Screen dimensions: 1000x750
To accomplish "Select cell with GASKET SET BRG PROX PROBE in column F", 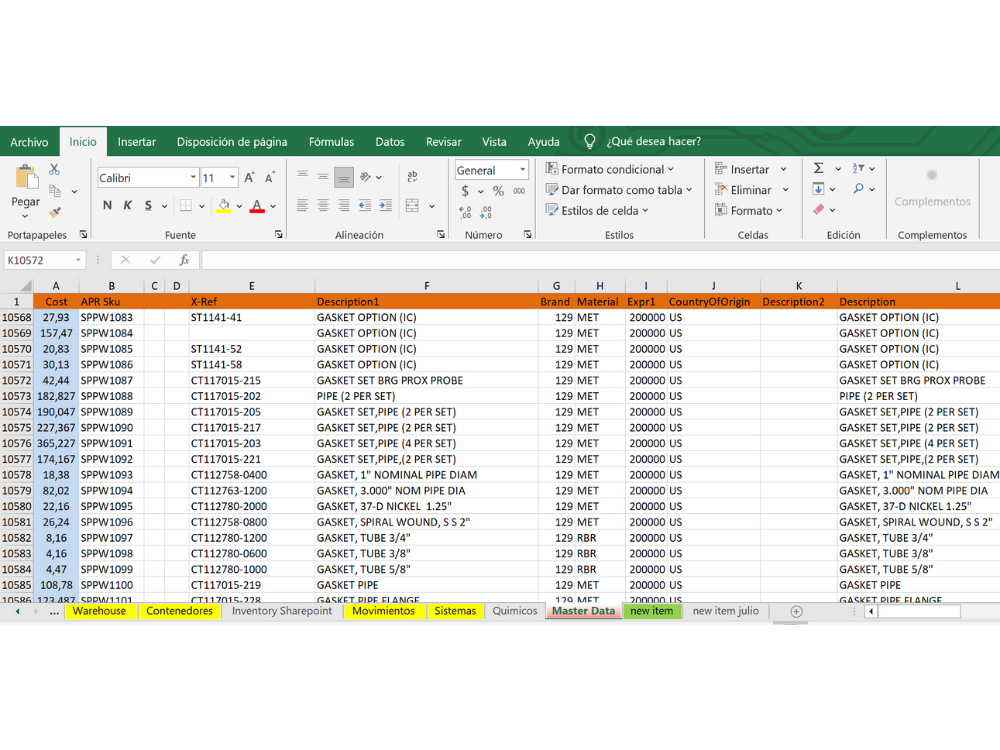I will [x=426, y=380].
